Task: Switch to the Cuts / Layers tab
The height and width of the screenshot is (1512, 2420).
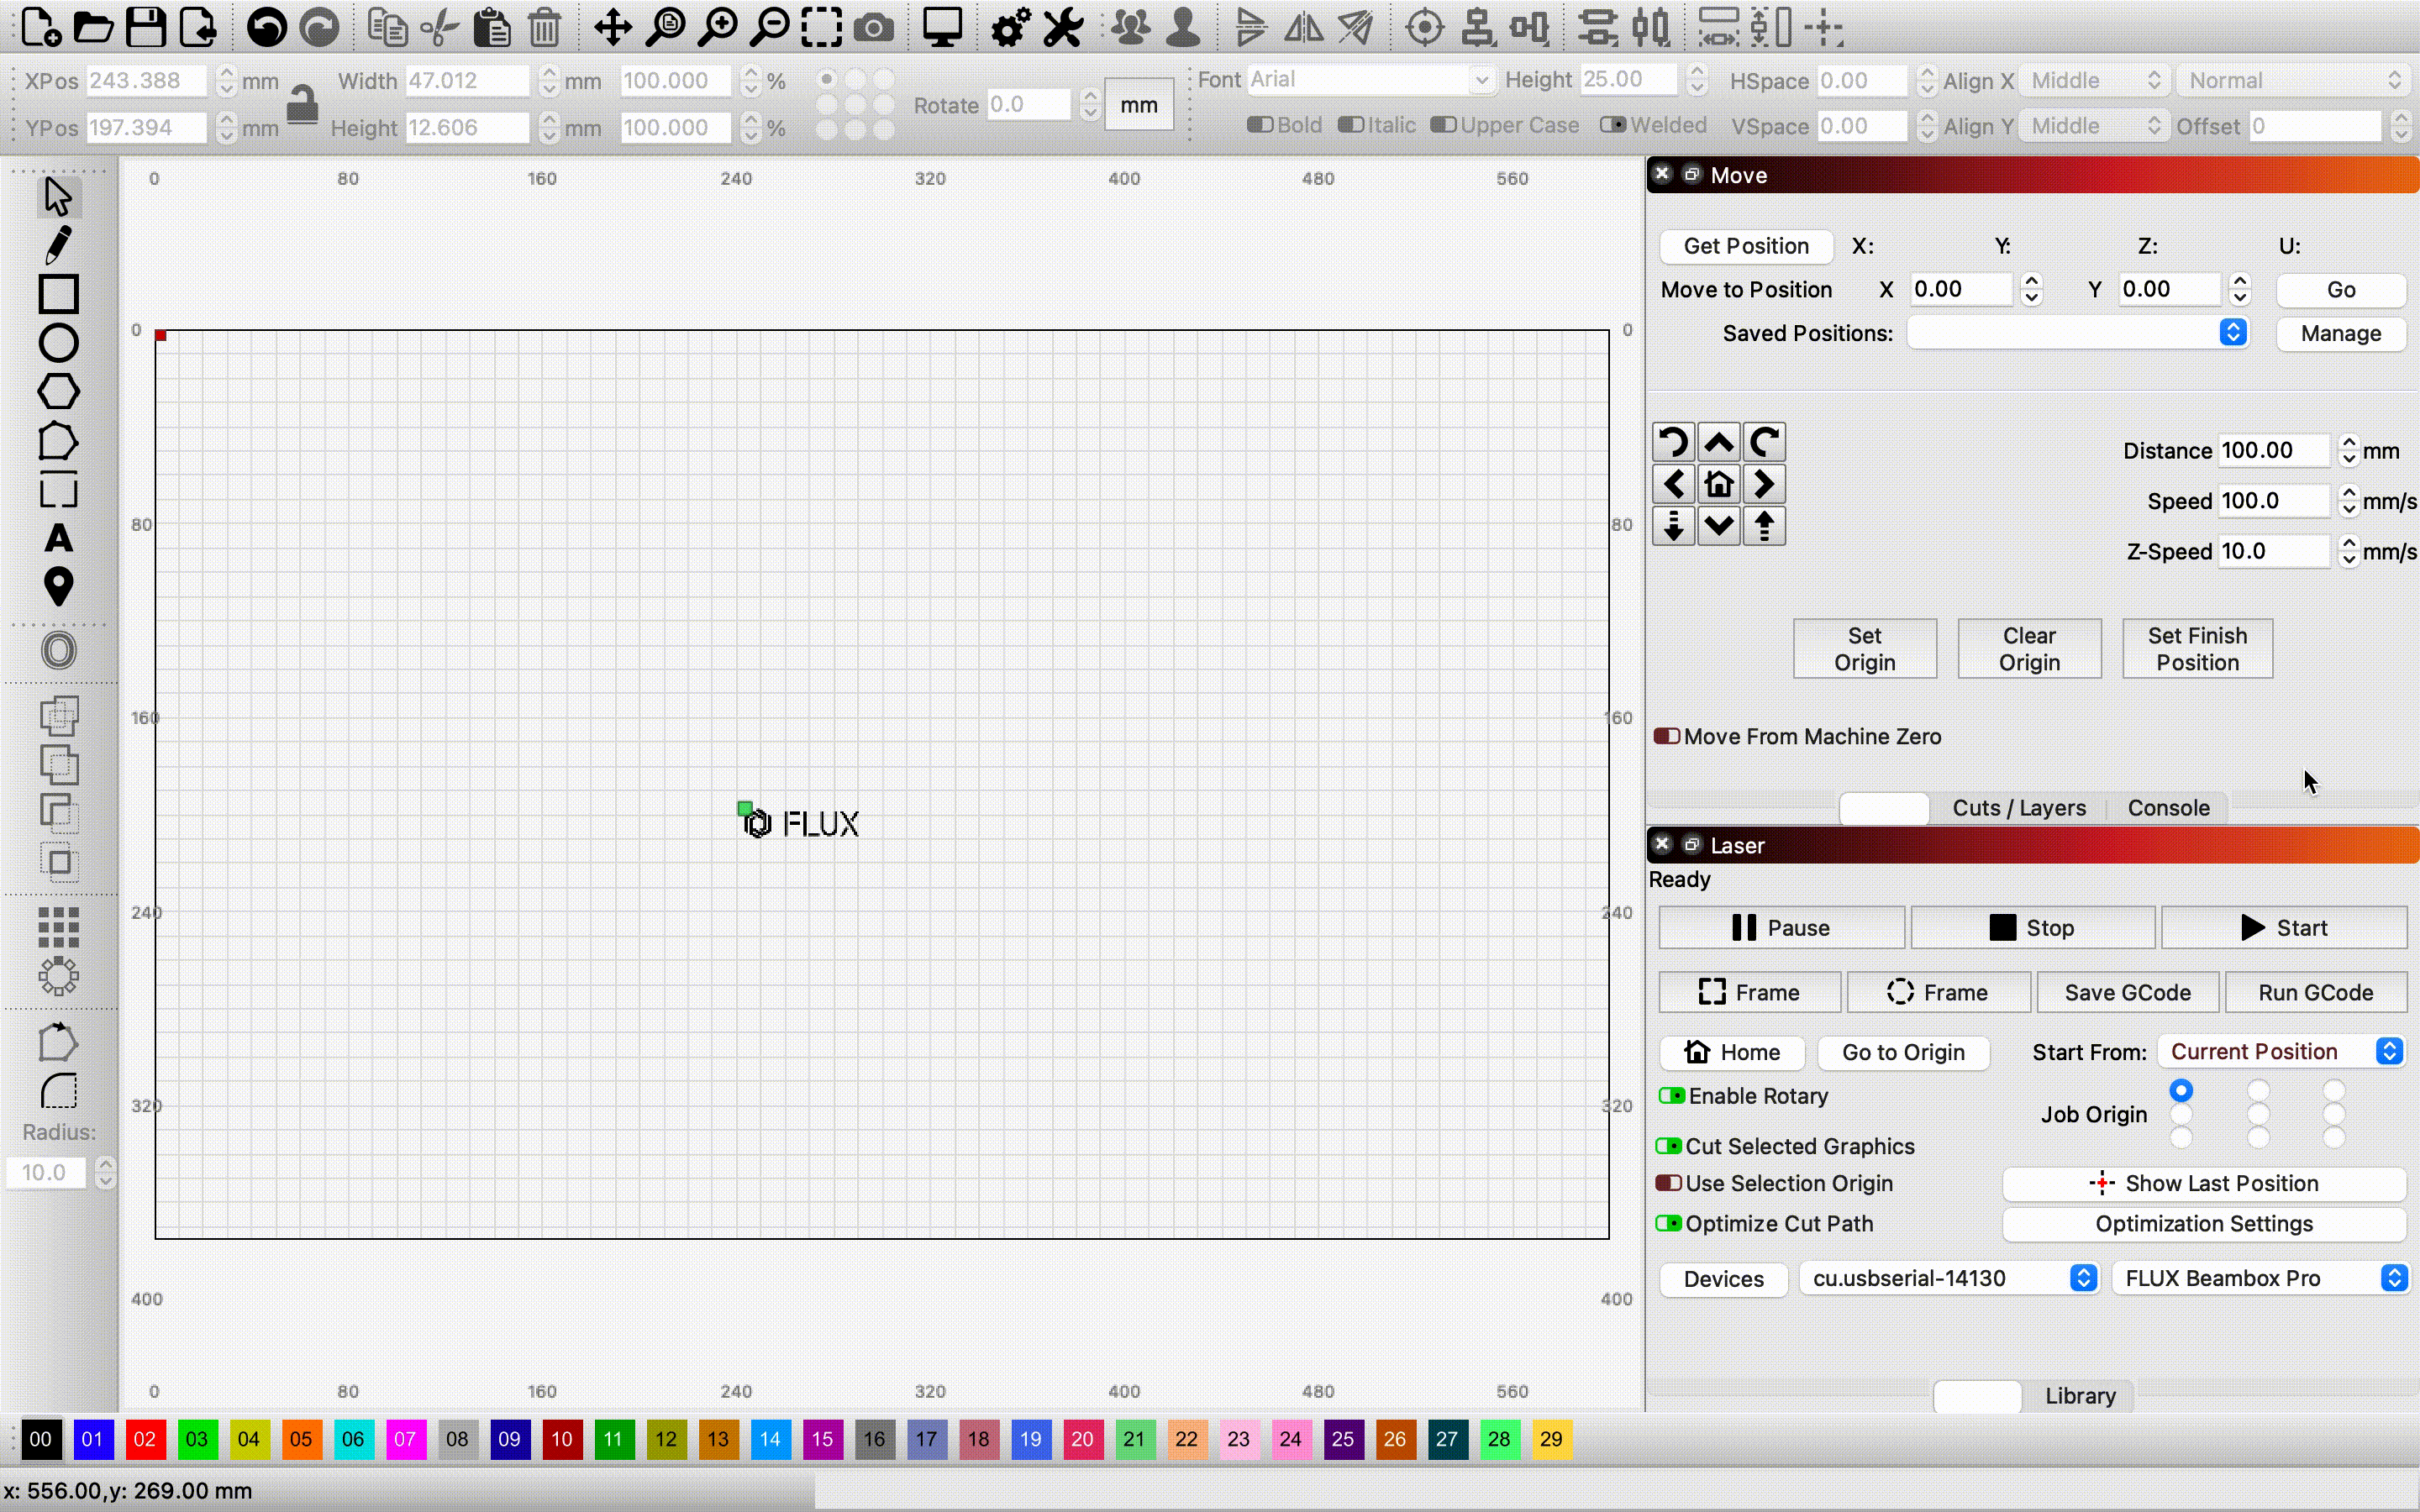Action: click(2018, 808)
